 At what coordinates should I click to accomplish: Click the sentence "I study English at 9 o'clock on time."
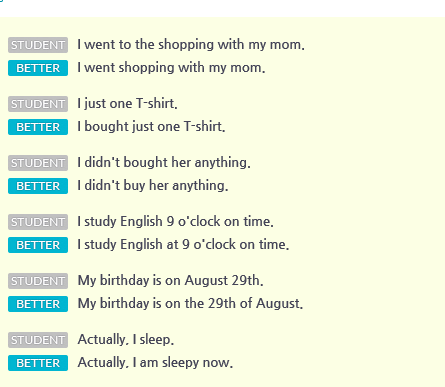[183, 245]
